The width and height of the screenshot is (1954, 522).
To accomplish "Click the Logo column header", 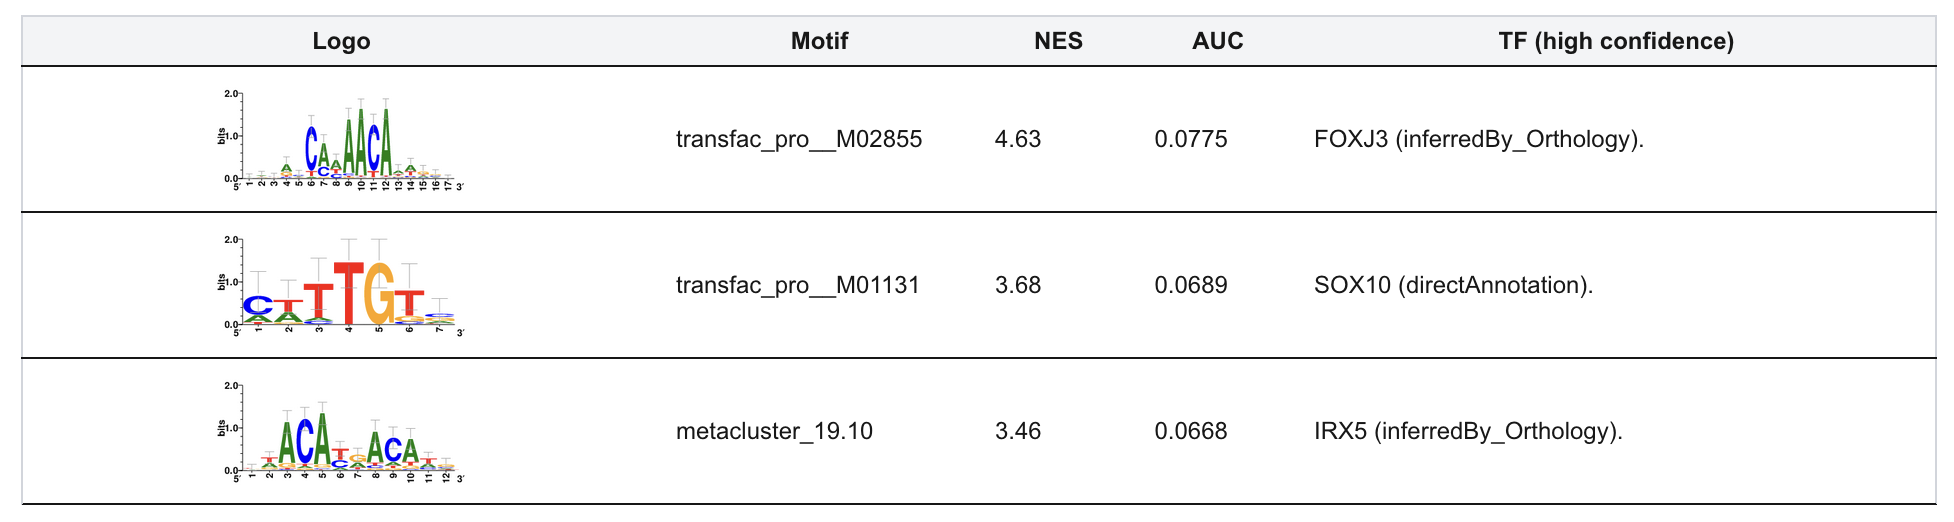I will click(x=341, y=41).
